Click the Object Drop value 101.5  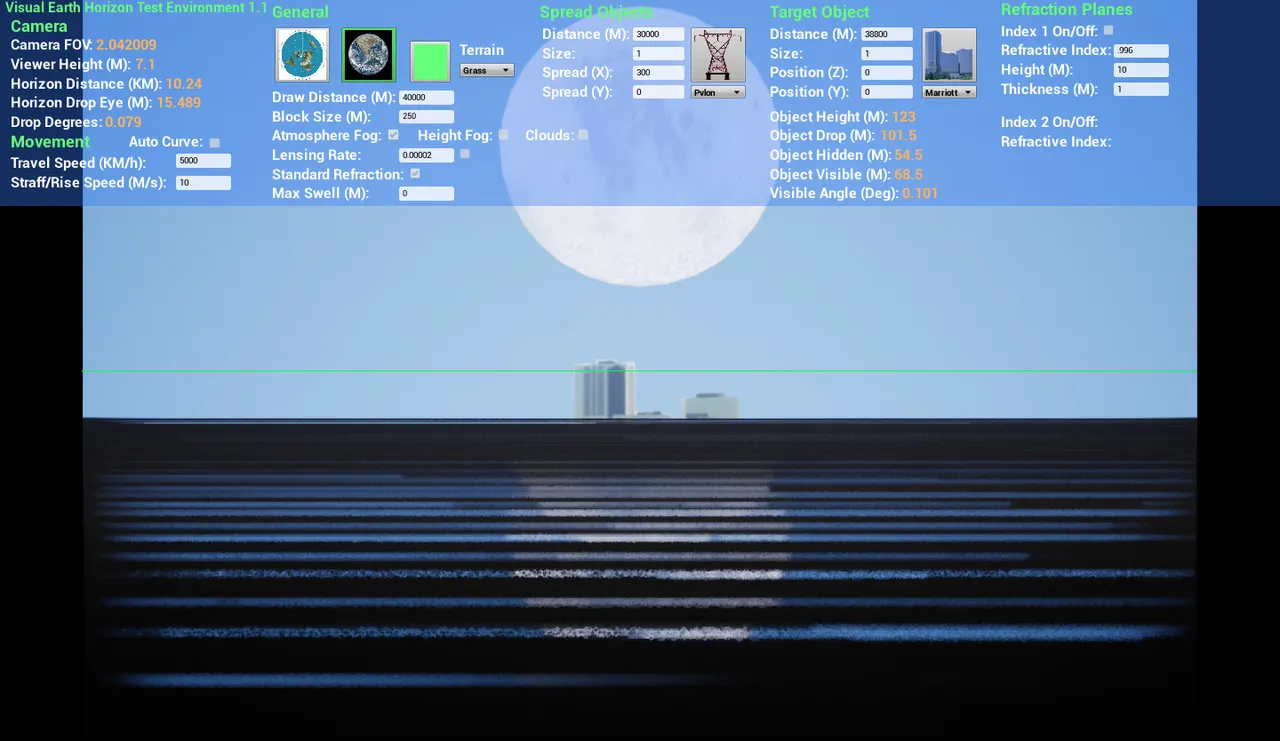[898, 136]
